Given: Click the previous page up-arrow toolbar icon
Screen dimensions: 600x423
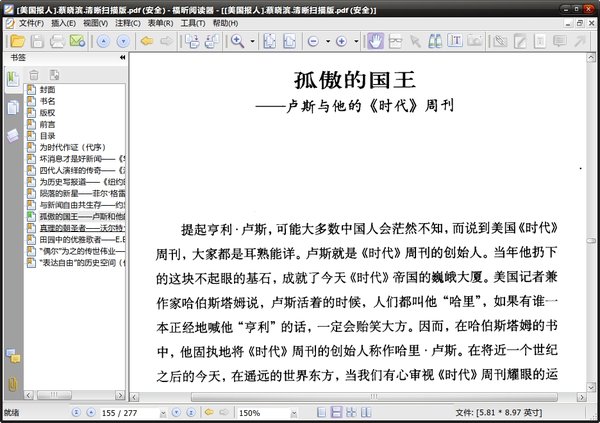Looking at the screenshot, I should pos(103,41).
